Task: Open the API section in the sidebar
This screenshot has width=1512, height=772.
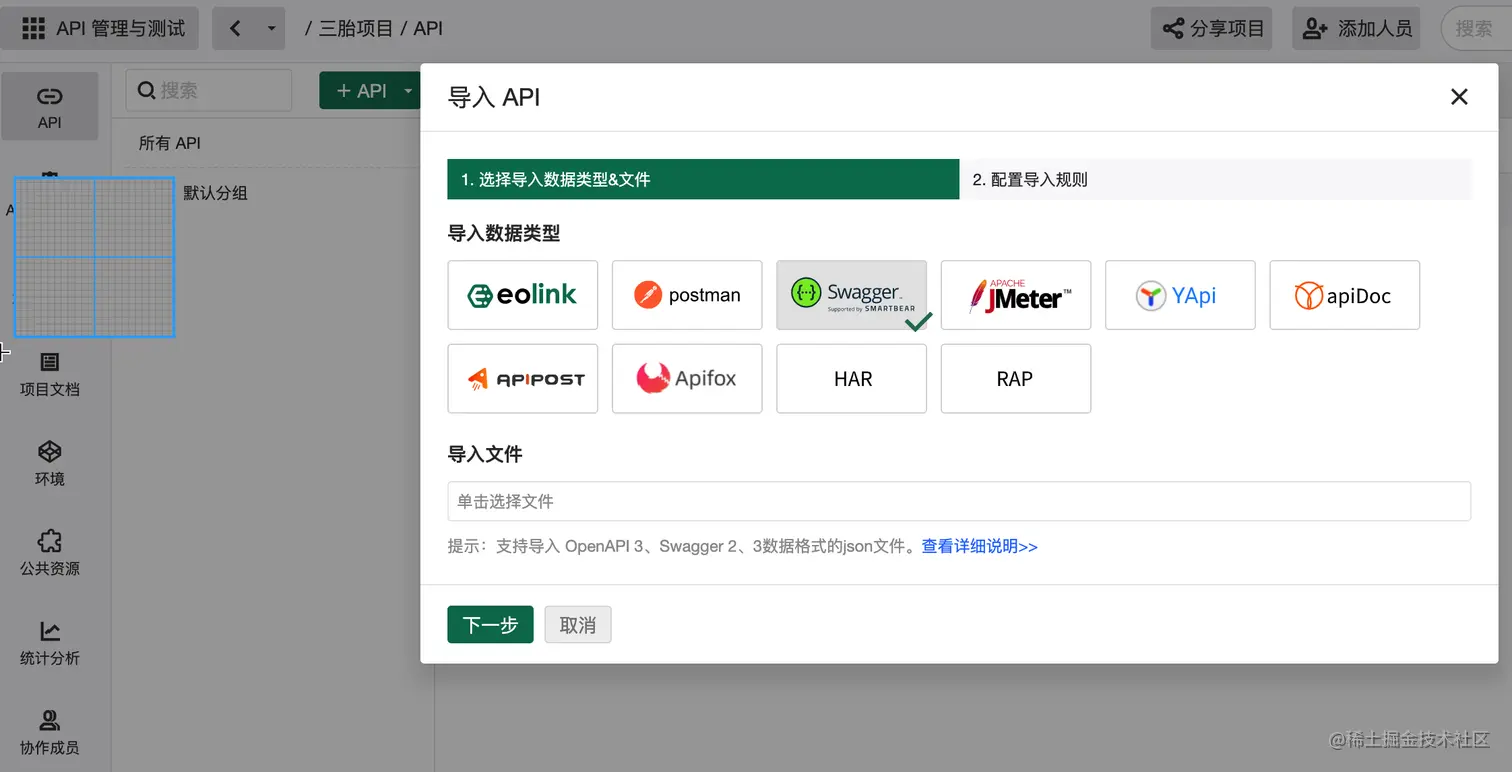Action: click(49, 106)
